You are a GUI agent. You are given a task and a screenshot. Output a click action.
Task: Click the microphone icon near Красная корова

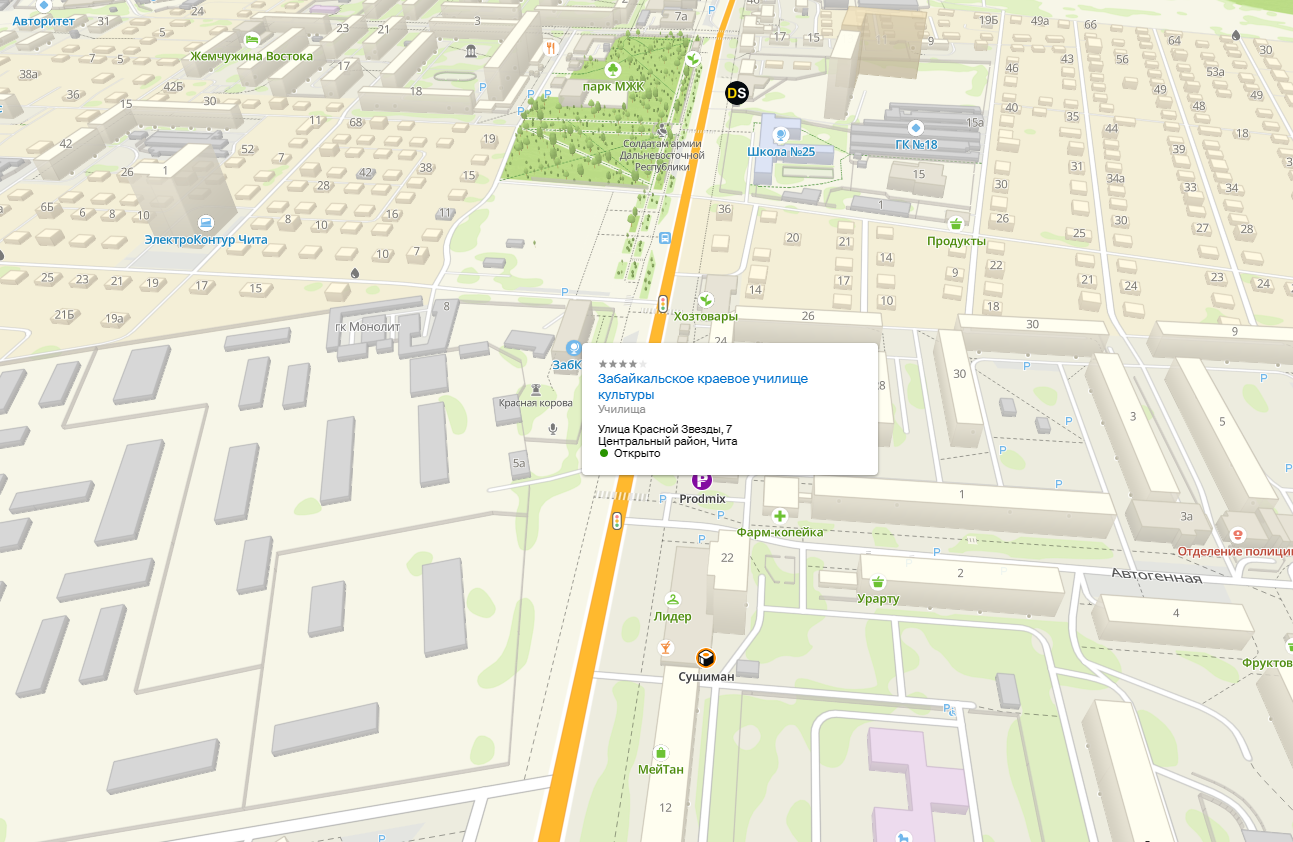[553, 428]
